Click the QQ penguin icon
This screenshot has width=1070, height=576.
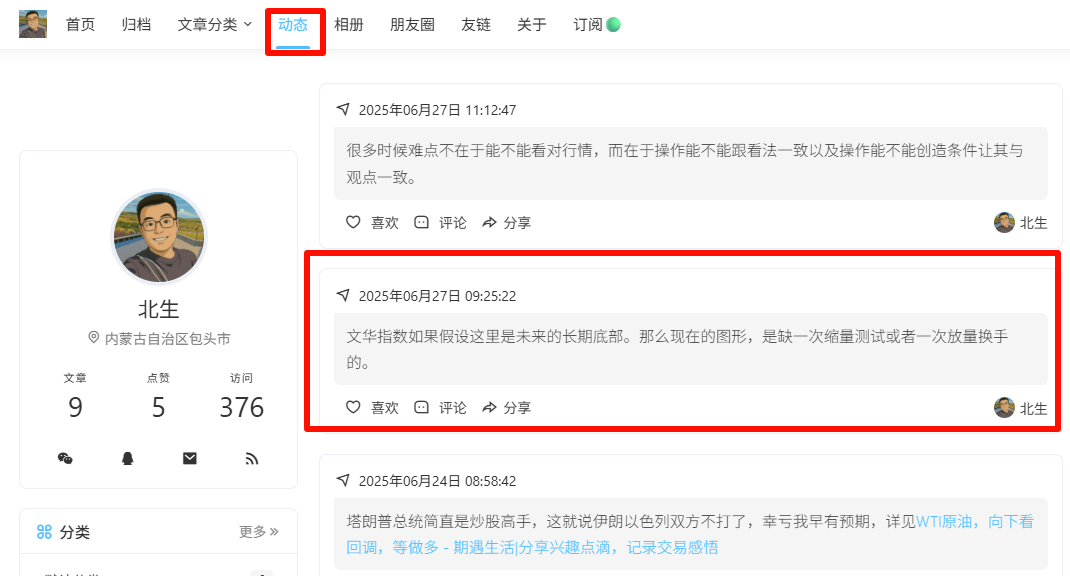coord(127,458)
